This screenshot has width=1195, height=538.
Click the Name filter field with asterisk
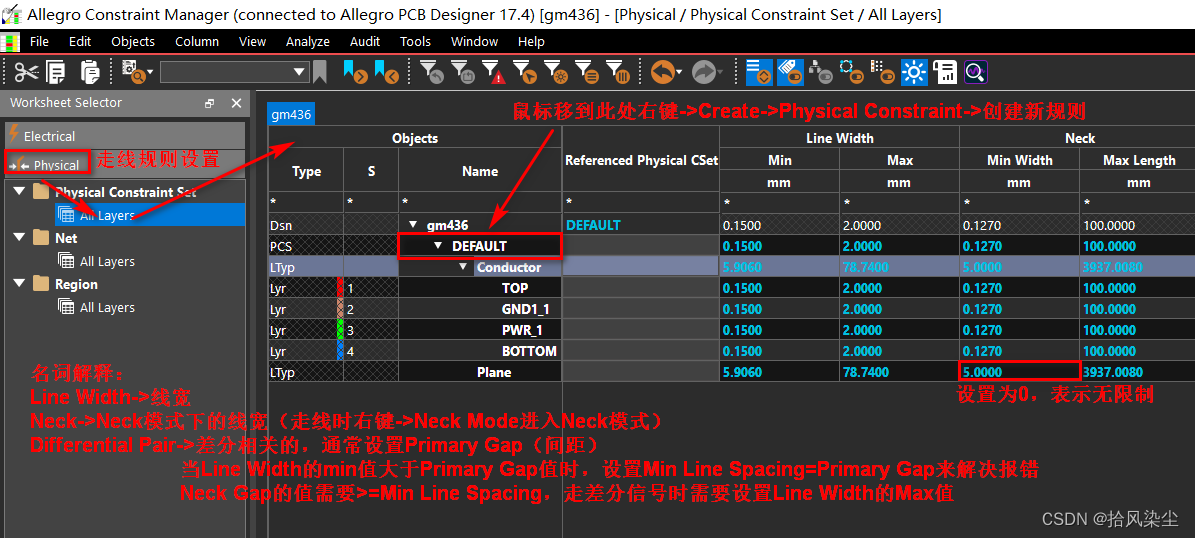(480, 203)
